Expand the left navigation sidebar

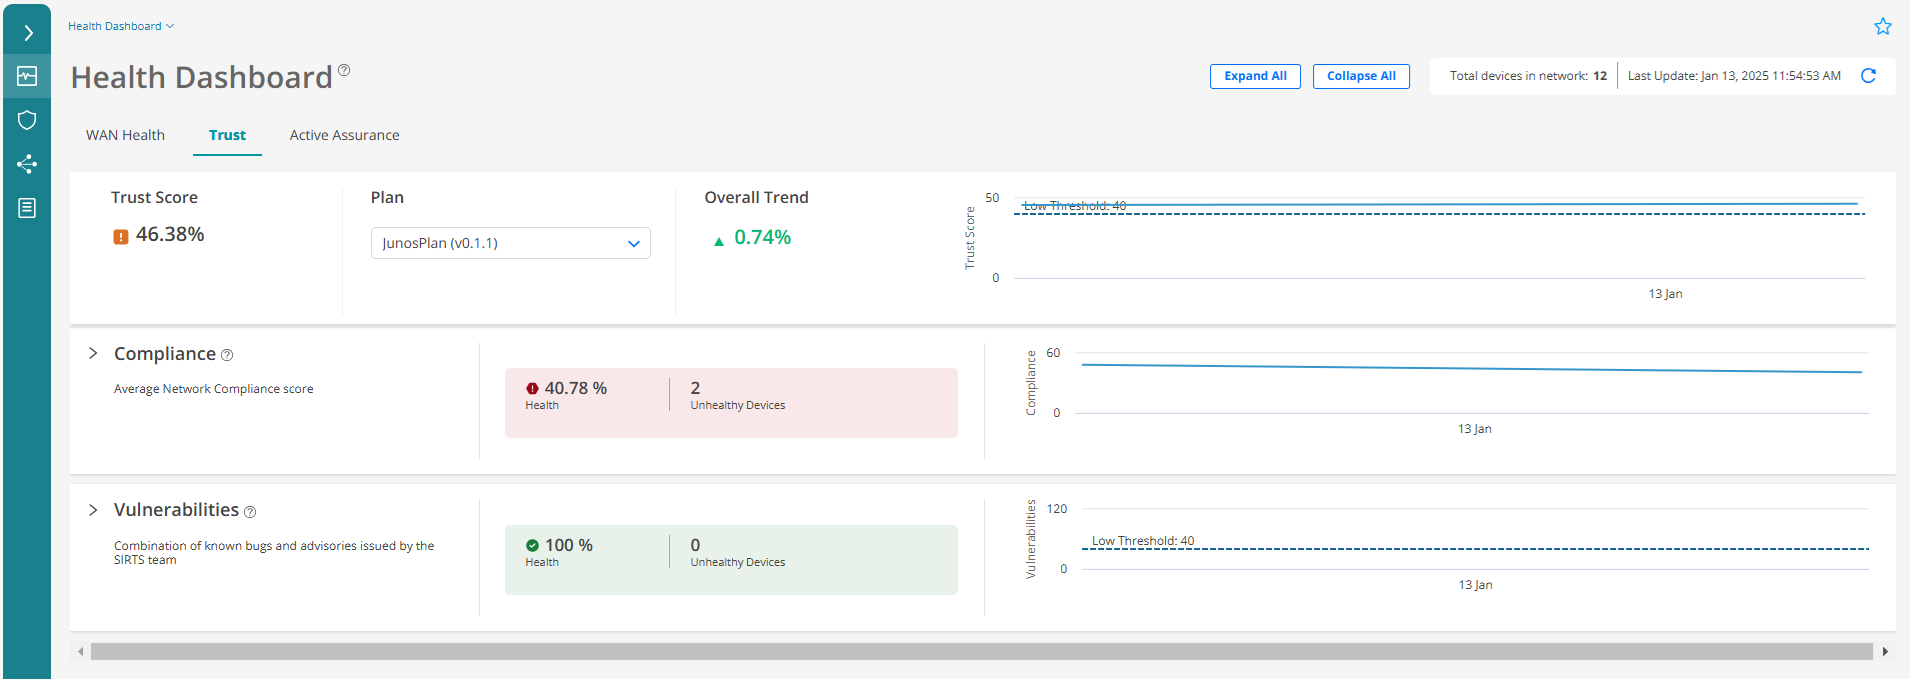pyautogui.click(x=28, y=33)
